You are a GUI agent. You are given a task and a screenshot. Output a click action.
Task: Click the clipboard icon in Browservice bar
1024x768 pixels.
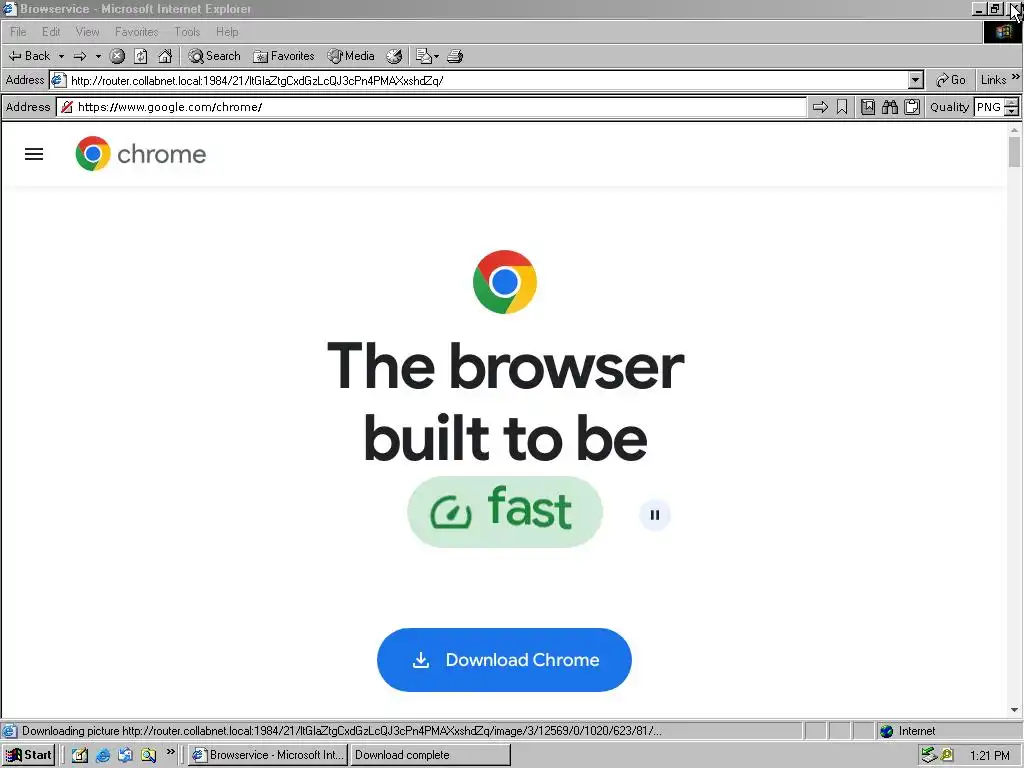click(912, 107)
